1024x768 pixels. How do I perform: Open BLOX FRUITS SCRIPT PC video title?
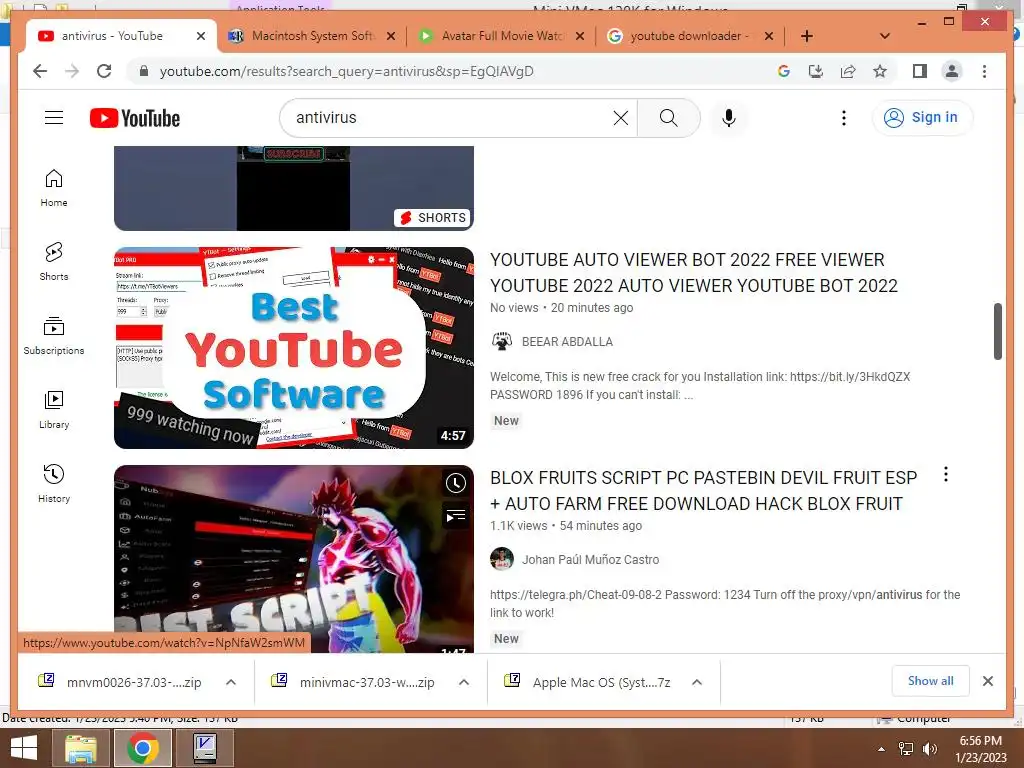pyautogui.click(x=703, y=490)
